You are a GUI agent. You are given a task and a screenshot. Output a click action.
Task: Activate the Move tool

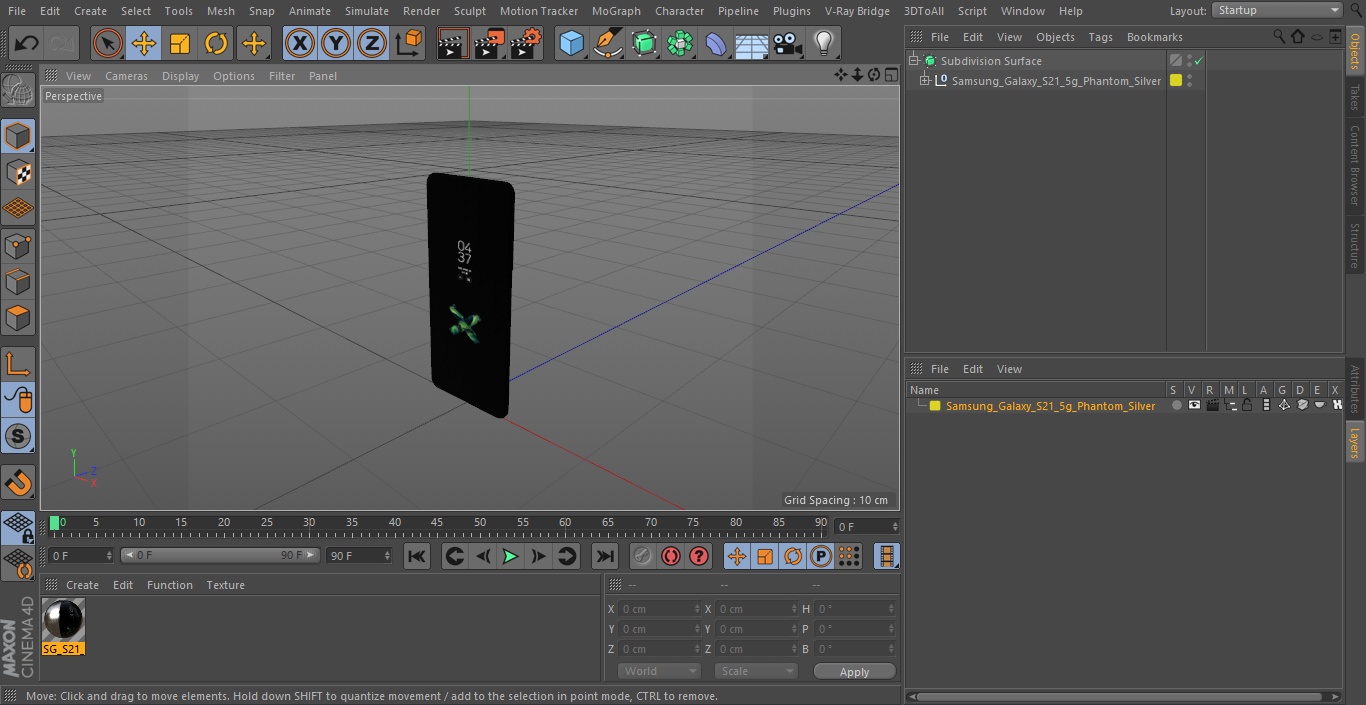click(144, 43)
